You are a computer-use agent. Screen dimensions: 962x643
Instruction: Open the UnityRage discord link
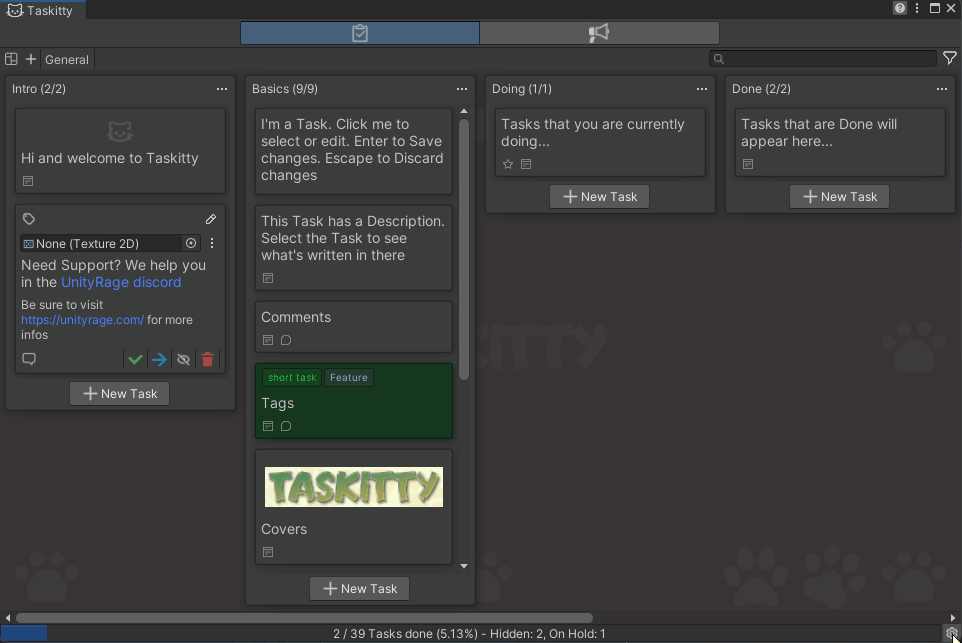point(121,282)
